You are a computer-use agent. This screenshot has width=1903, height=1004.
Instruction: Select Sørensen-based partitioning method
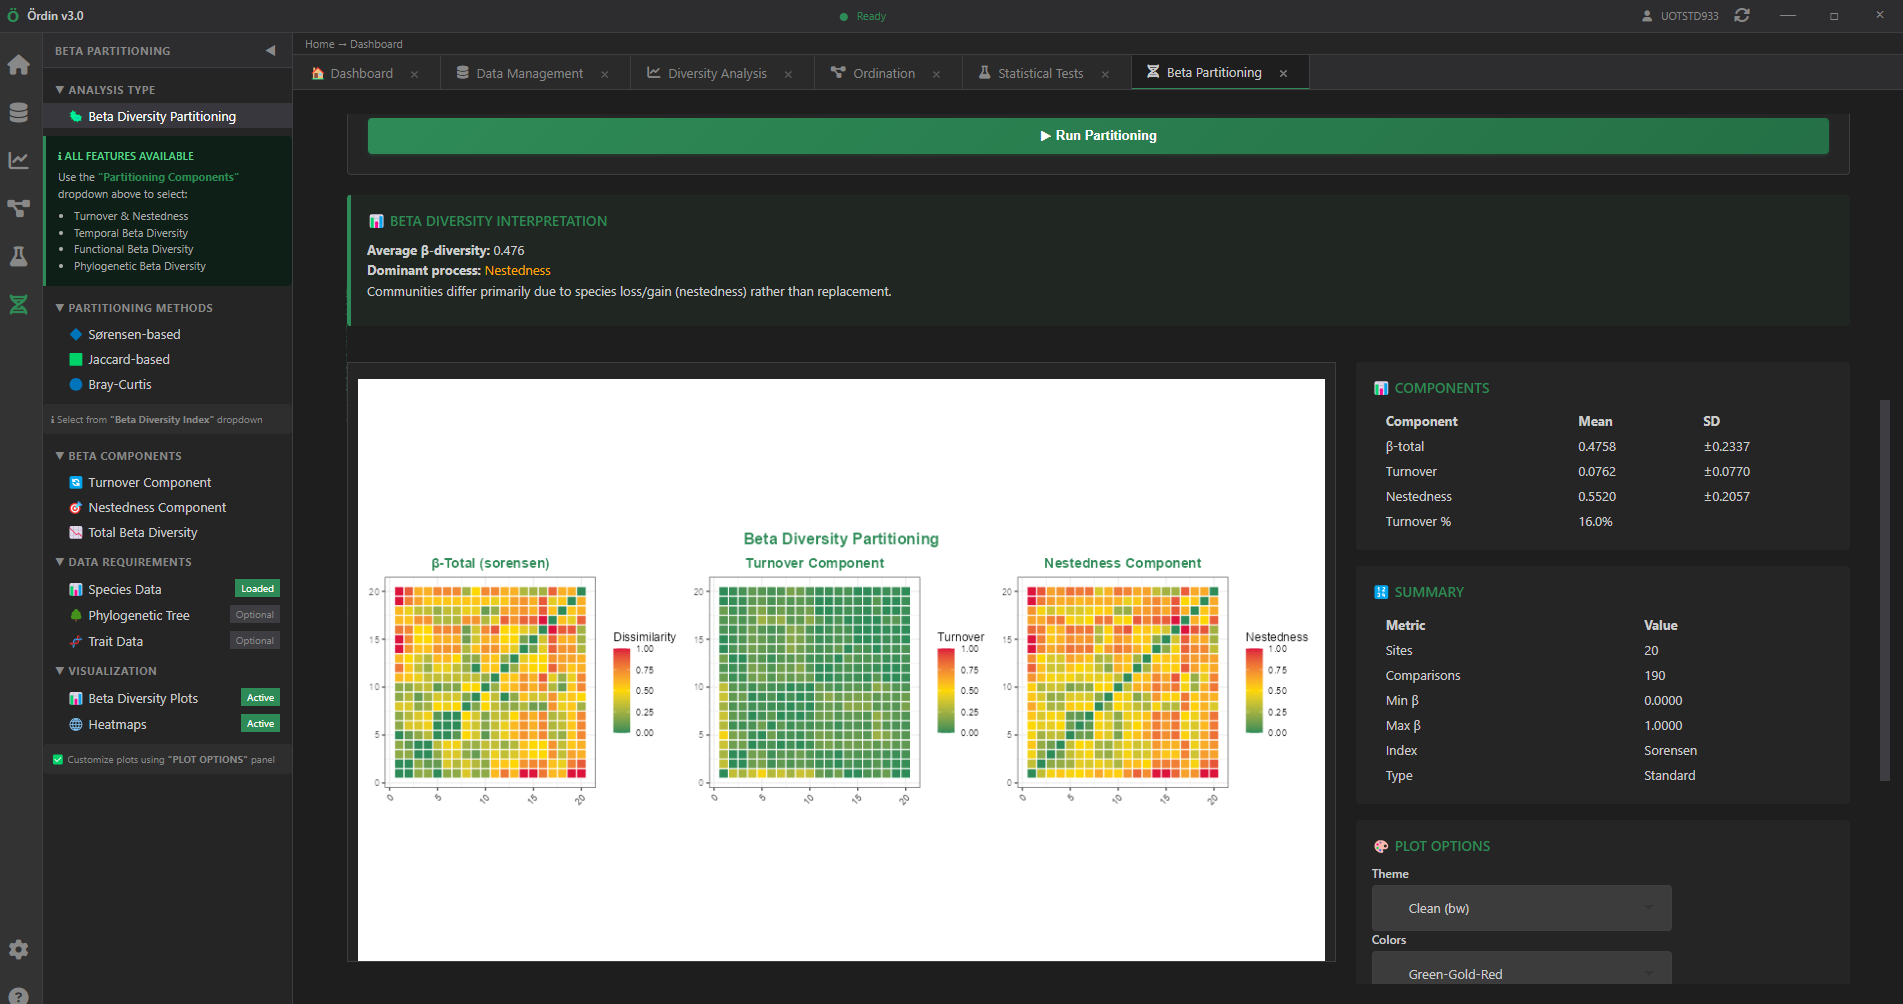tap(134, 334)
